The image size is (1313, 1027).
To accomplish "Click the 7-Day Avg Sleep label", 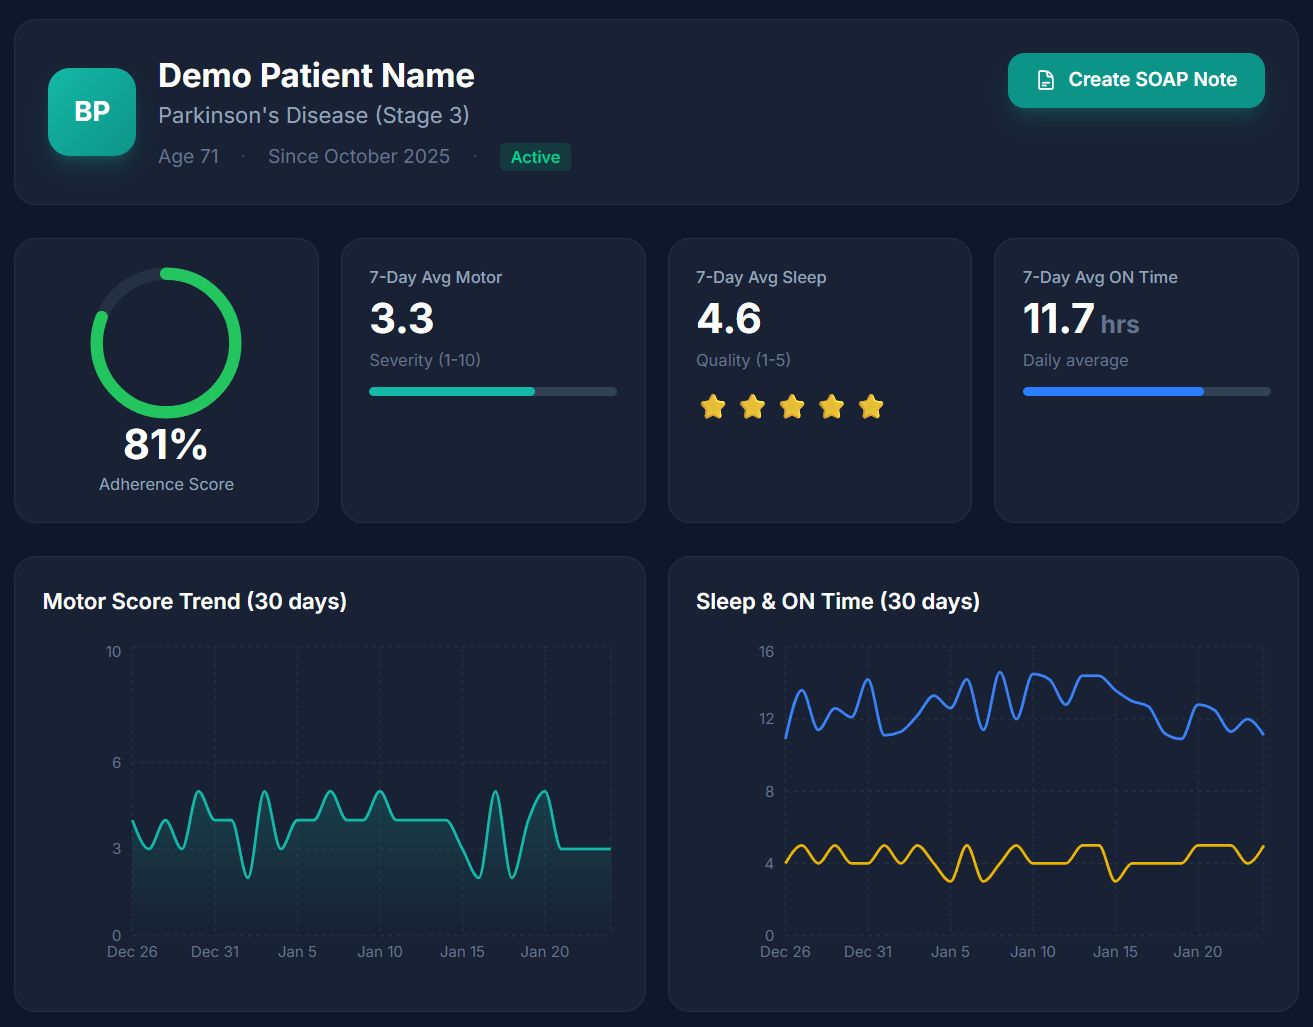I will click(761, 277).
